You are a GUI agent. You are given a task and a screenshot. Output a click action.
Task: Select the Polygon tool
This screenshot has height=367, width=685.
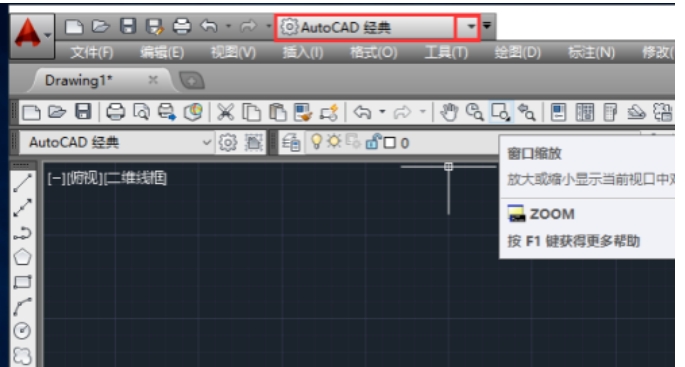[x=22, y=257]
